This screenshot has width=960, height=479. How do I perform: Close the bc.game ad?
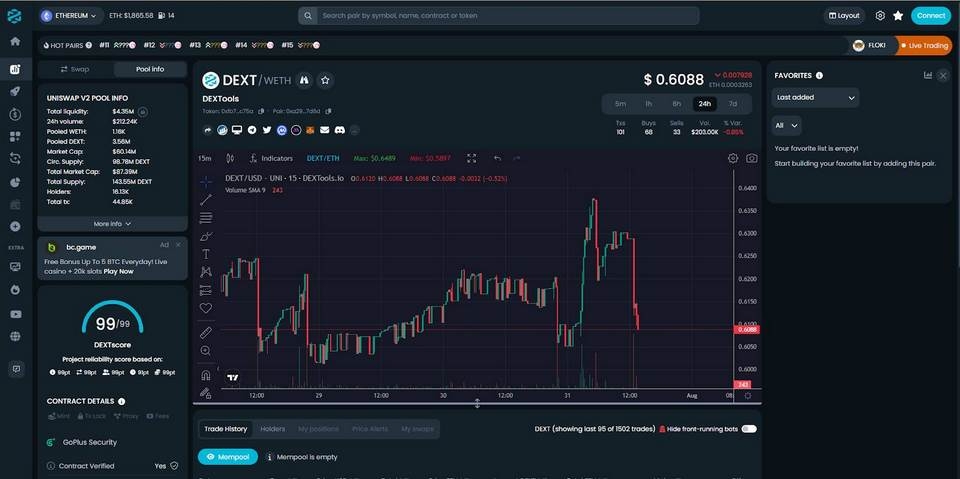coord(178,245)
